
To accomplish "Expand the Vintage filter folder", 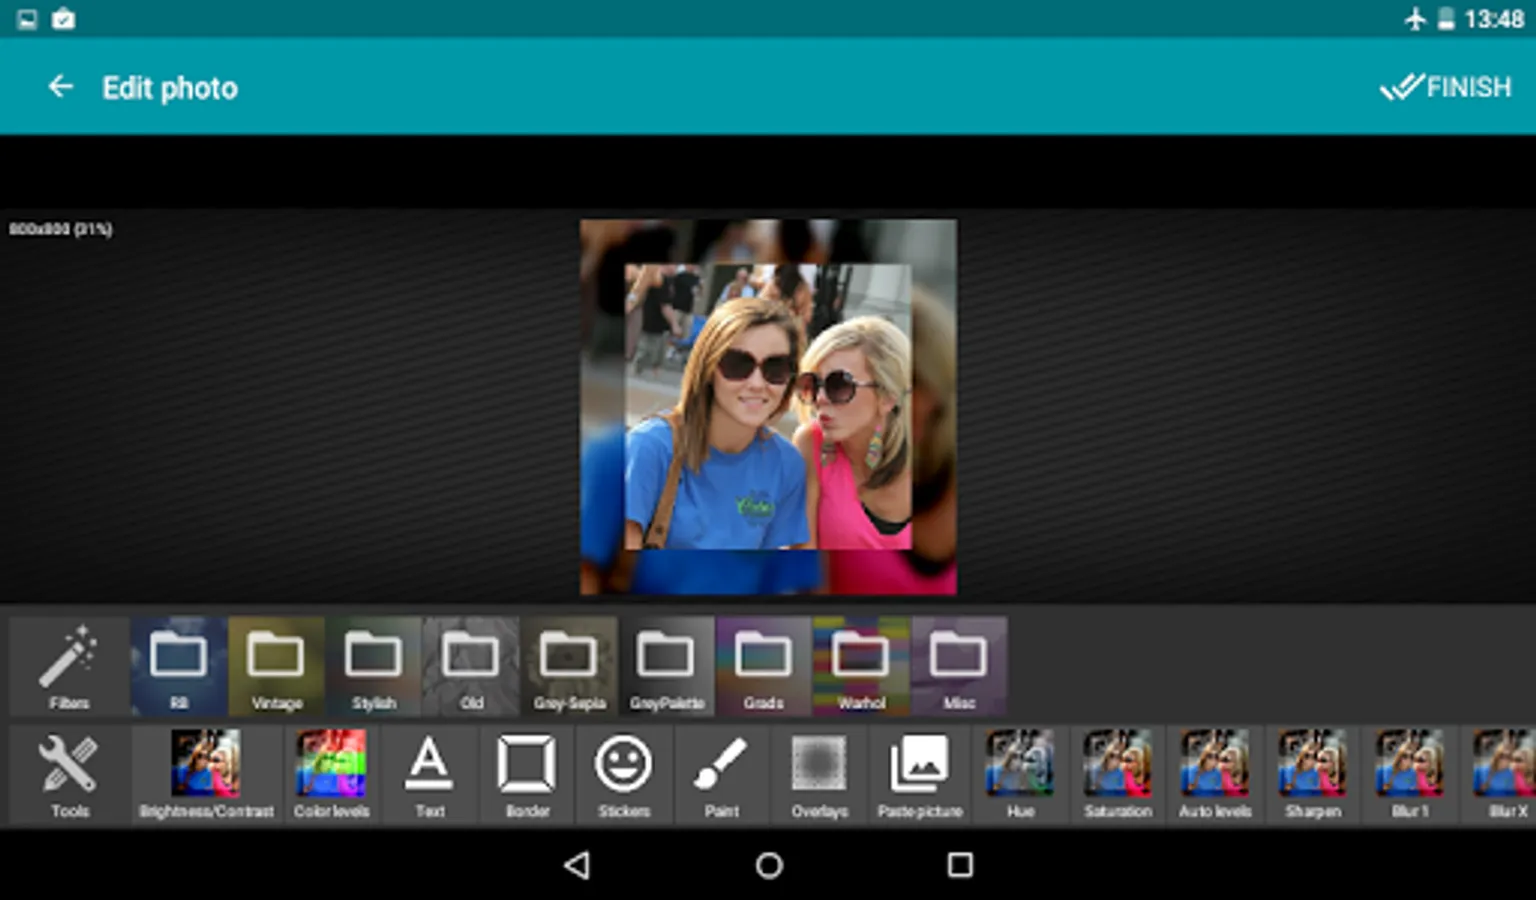I will (276, 666).
